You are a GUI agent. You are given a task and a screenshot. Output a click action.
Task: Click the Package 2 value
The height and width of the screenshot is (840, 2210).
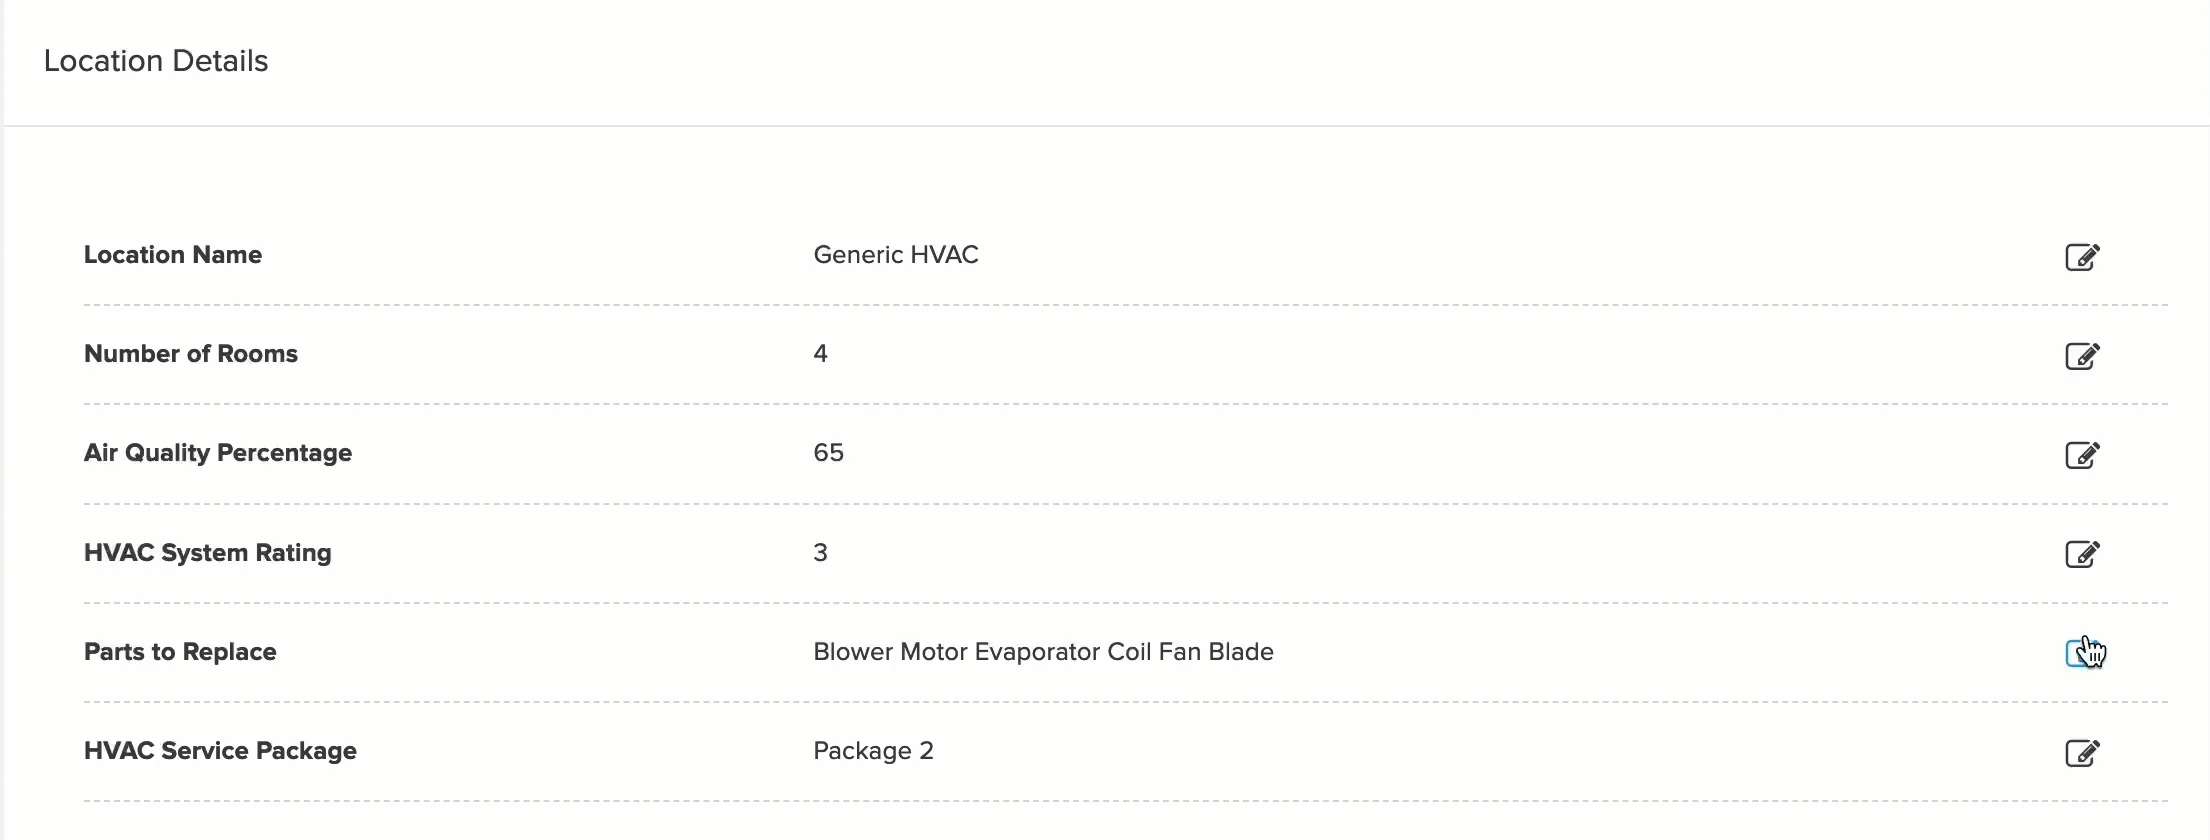click(873, 751)
